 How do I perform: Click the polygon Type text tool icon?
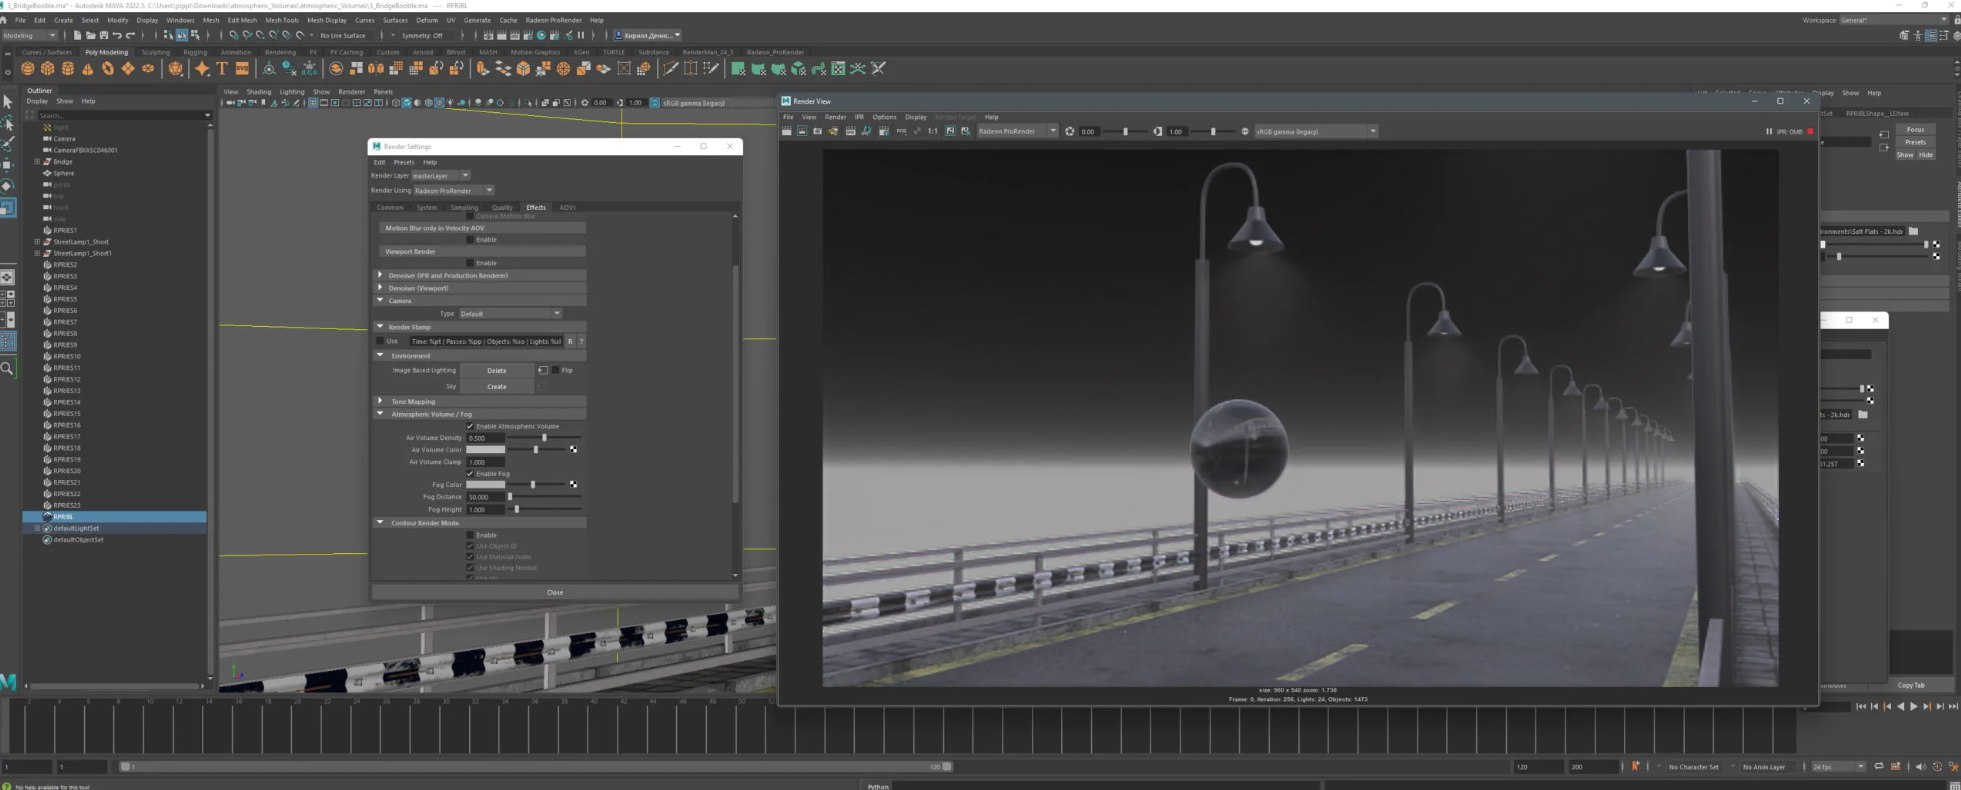point(222,69)
